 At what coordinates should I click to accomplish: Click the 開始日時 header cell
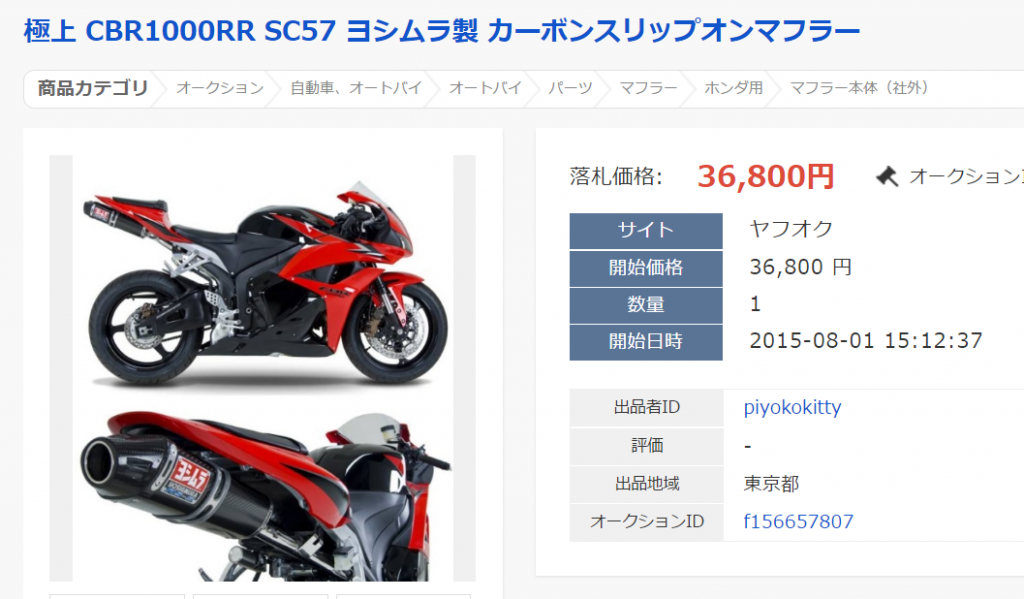pos(646,342)
